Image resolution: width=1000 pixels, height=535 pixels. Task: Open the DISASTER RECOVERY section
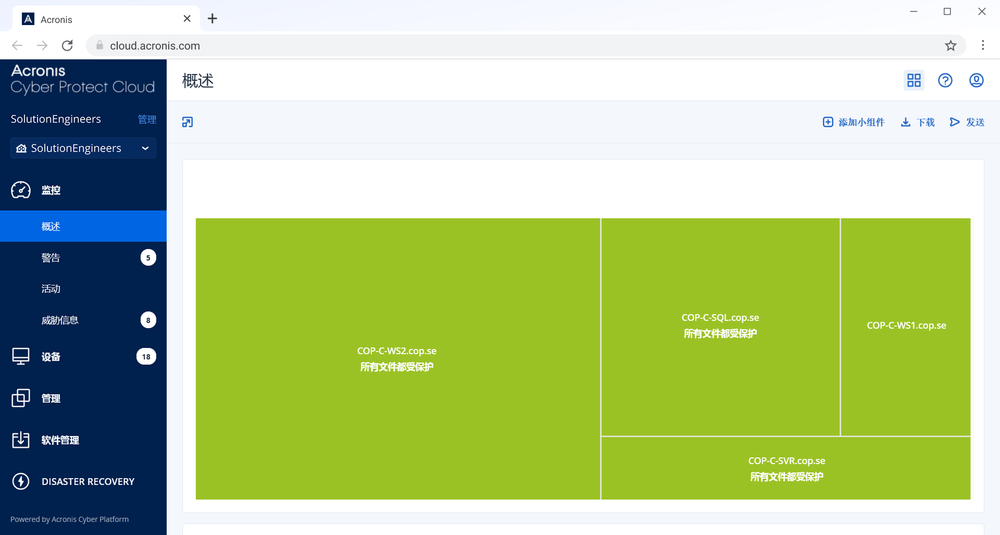pyautogui.click(x=83, y=481)
